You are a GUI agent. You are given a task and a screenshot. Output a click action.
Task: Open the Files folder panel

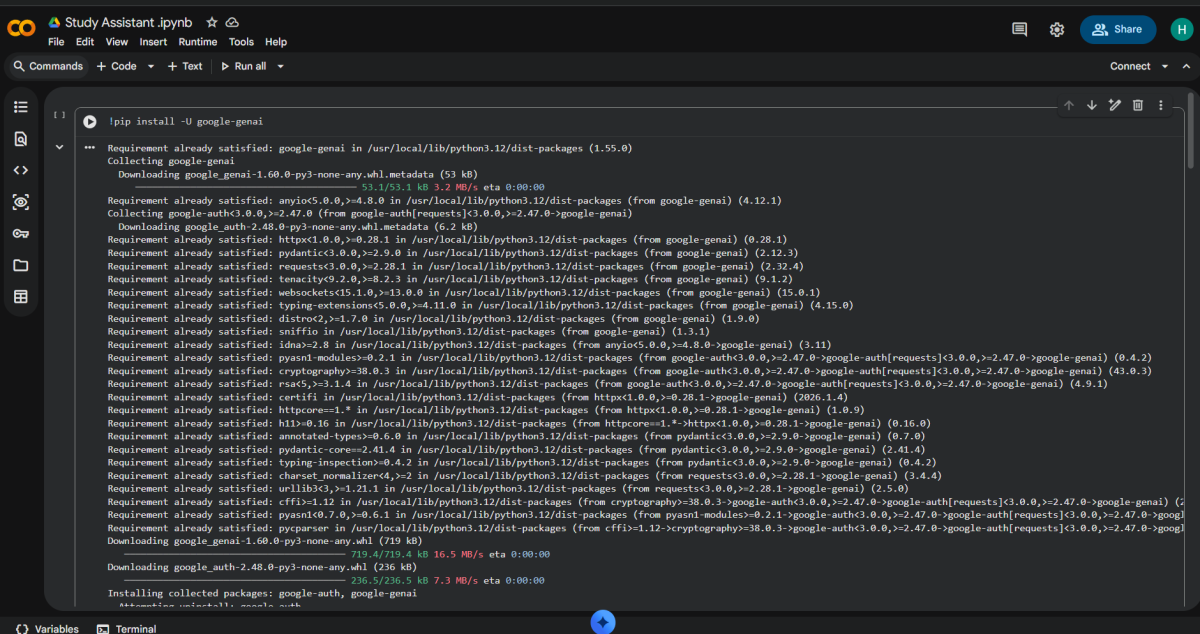tap(21, 265)
